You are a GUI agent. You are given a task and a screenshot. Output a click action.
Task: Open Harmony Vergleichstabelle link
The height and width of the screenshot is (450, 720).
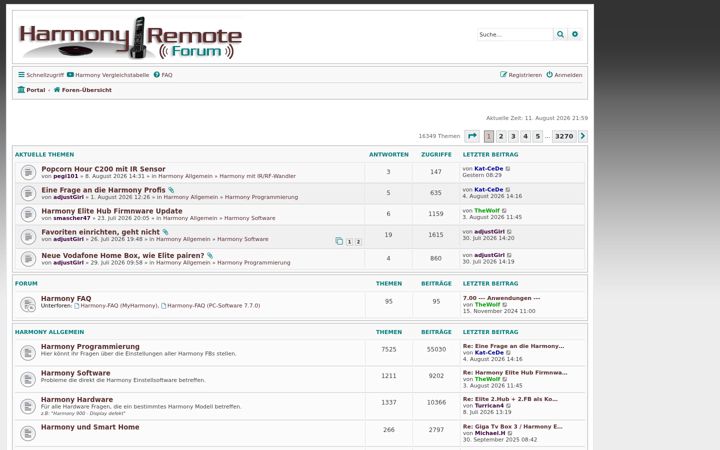108,75
